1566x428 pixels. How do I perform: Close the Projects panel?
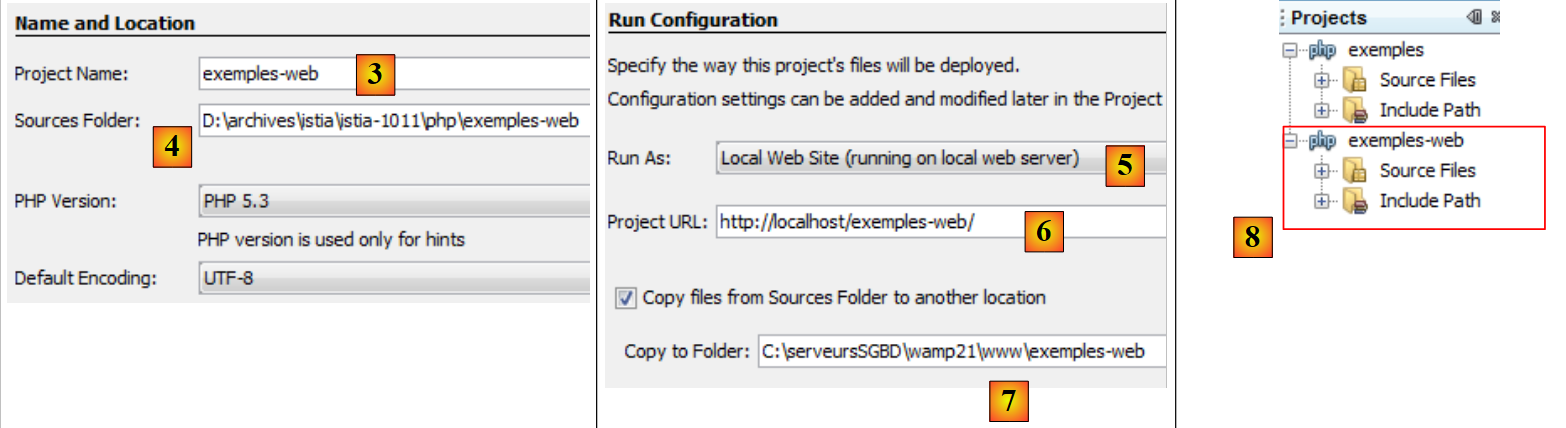[1496, 17]
